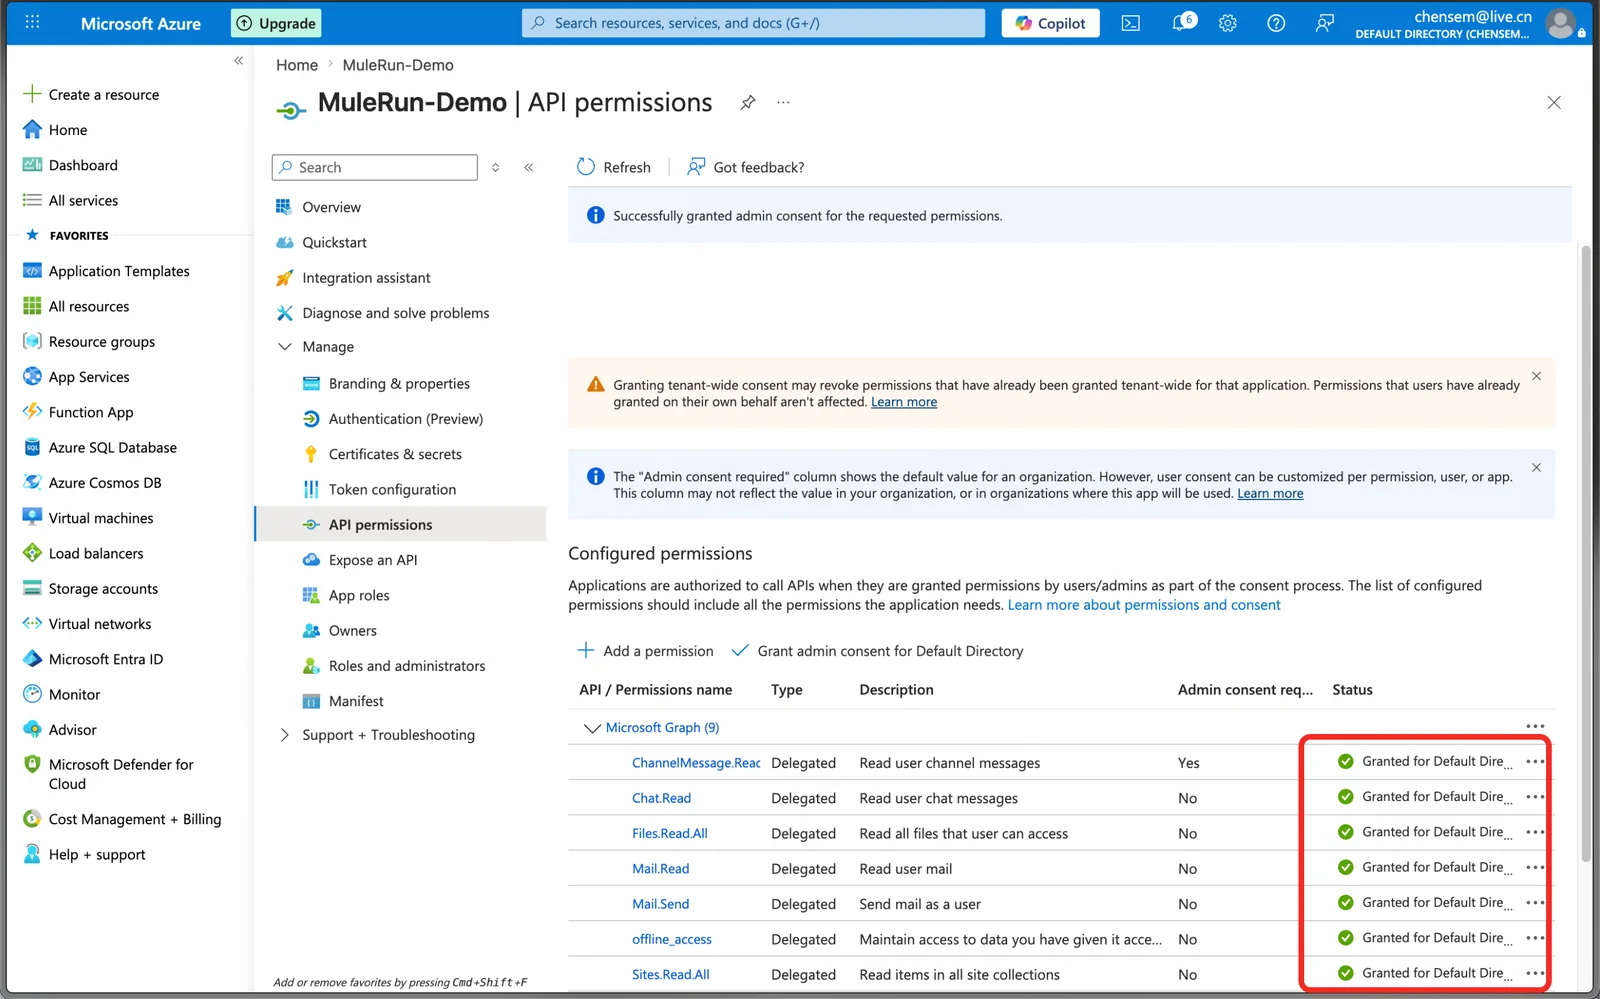This screenshot has width=1600, height=999.
Task: Open the notifications bell
Action: pos(1182,23)
